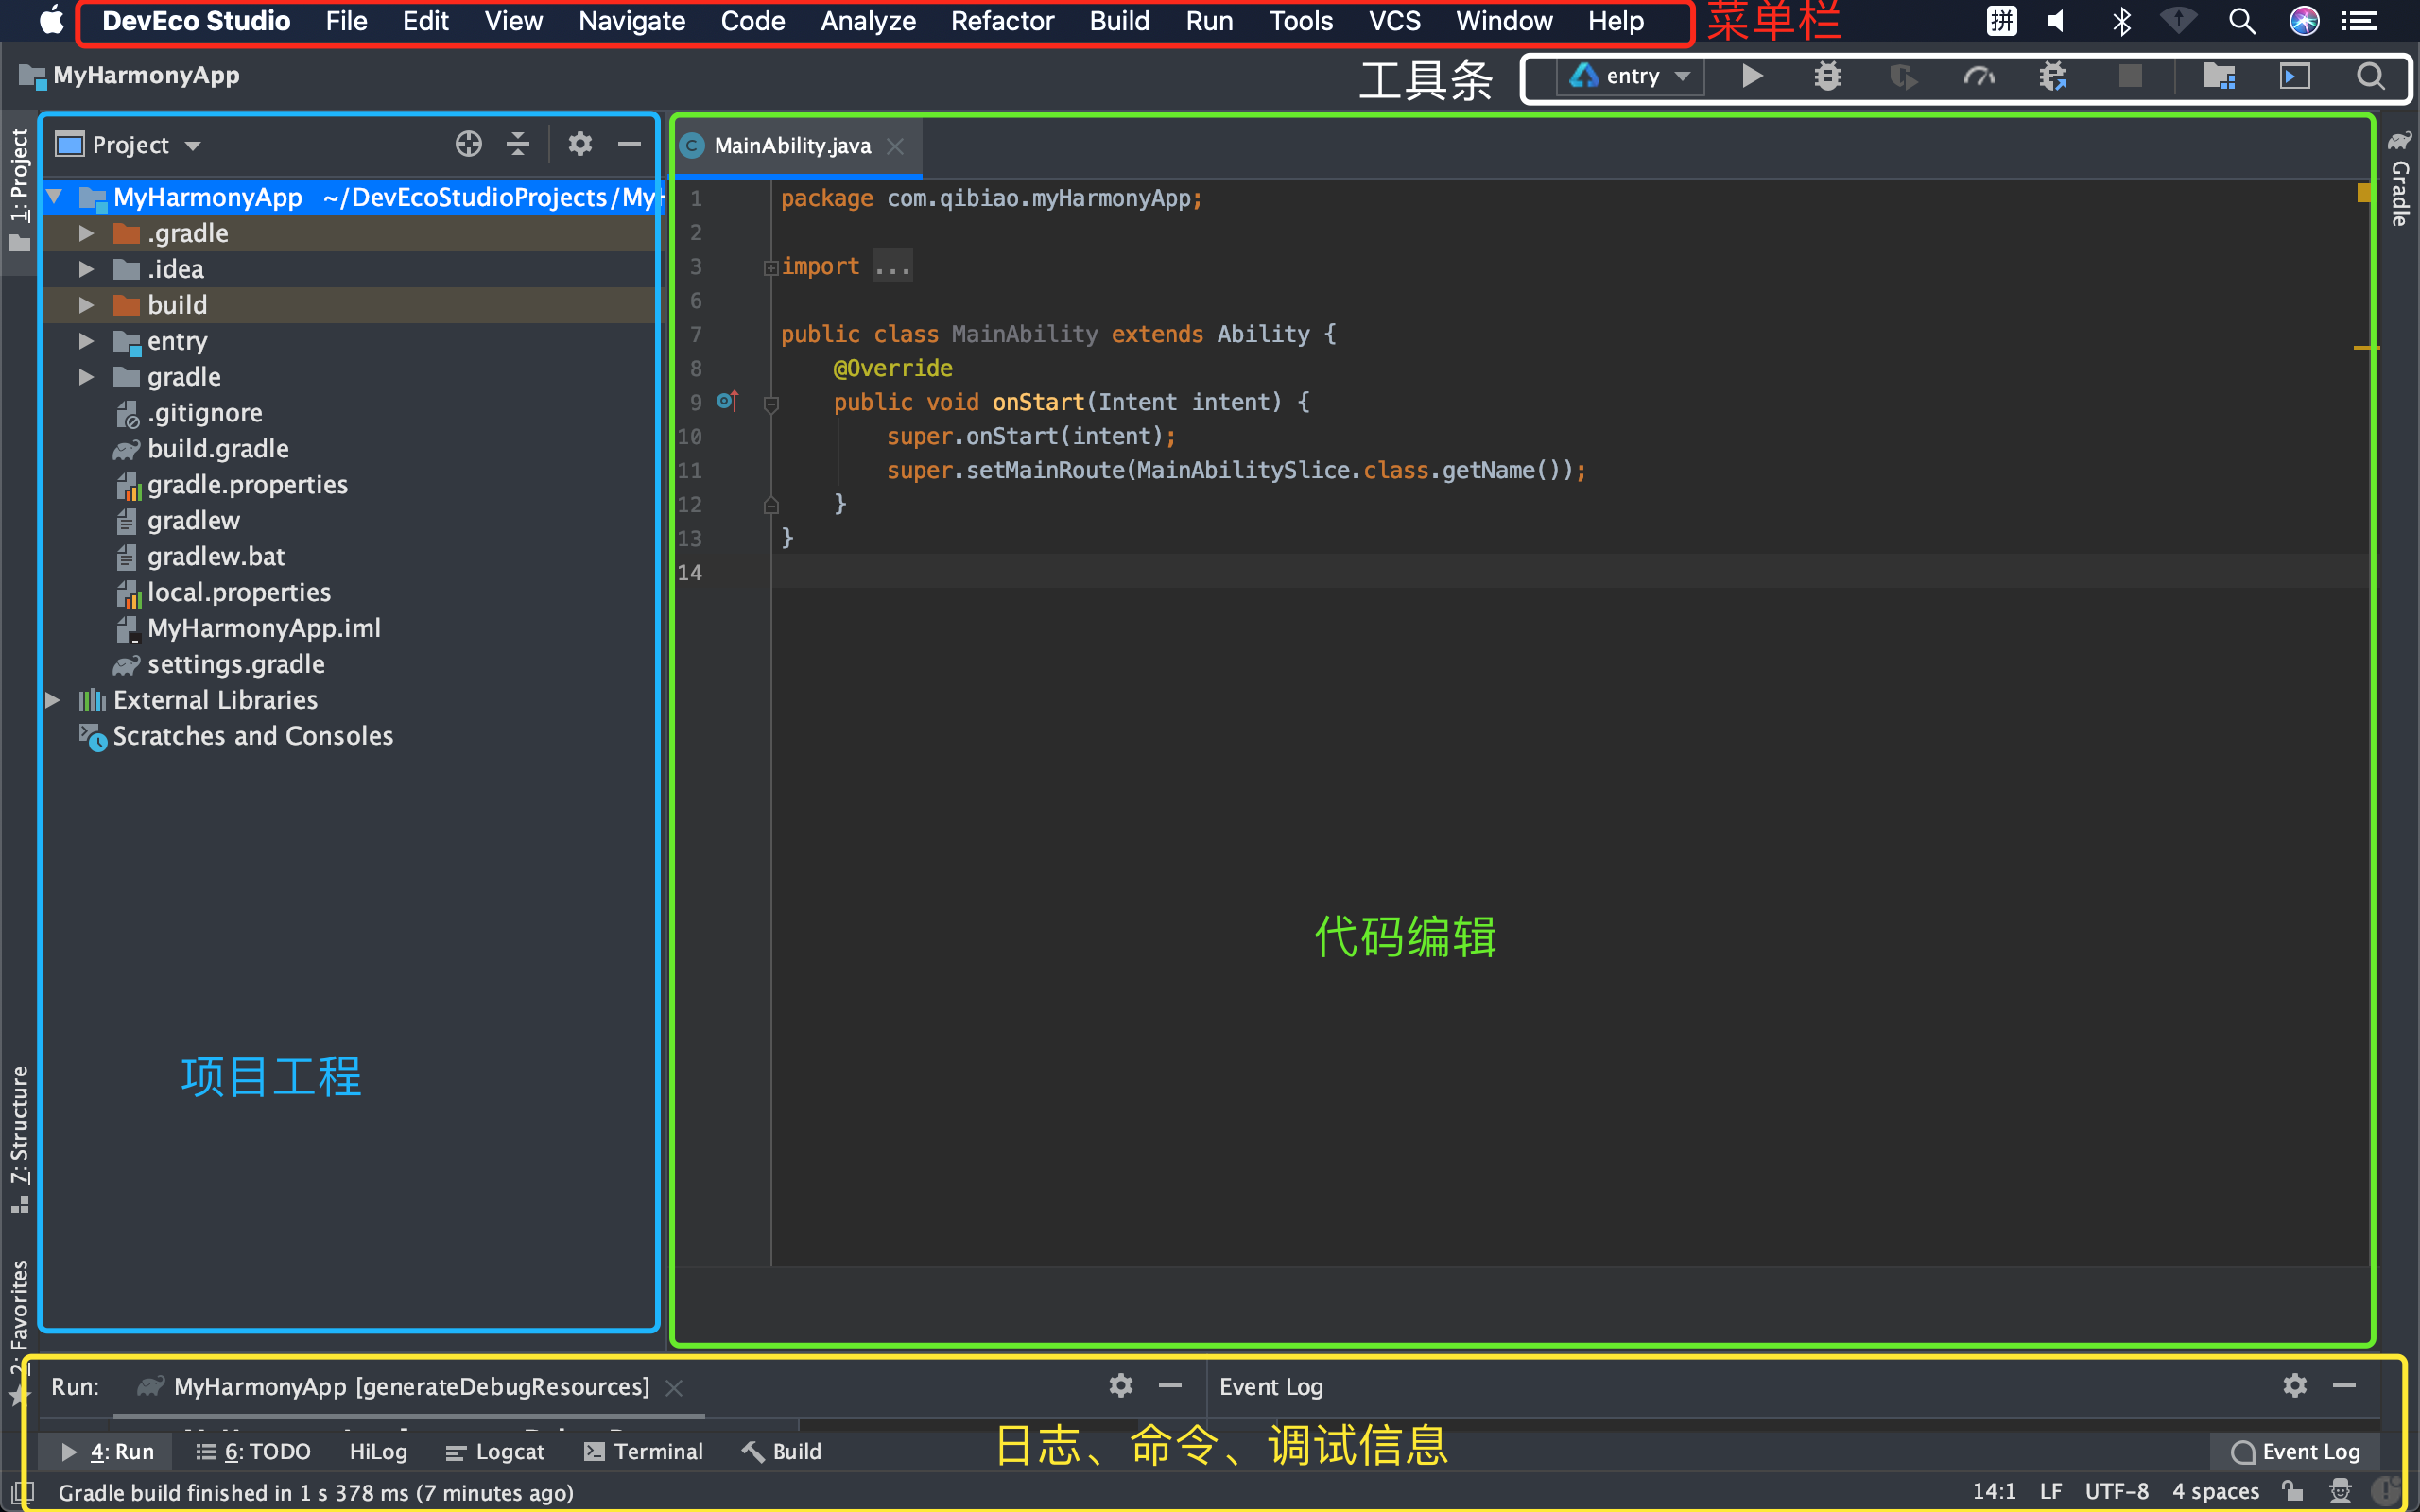
Task: Toggle the read-only lock icon in status bar
Action: coord(2293,1491)
